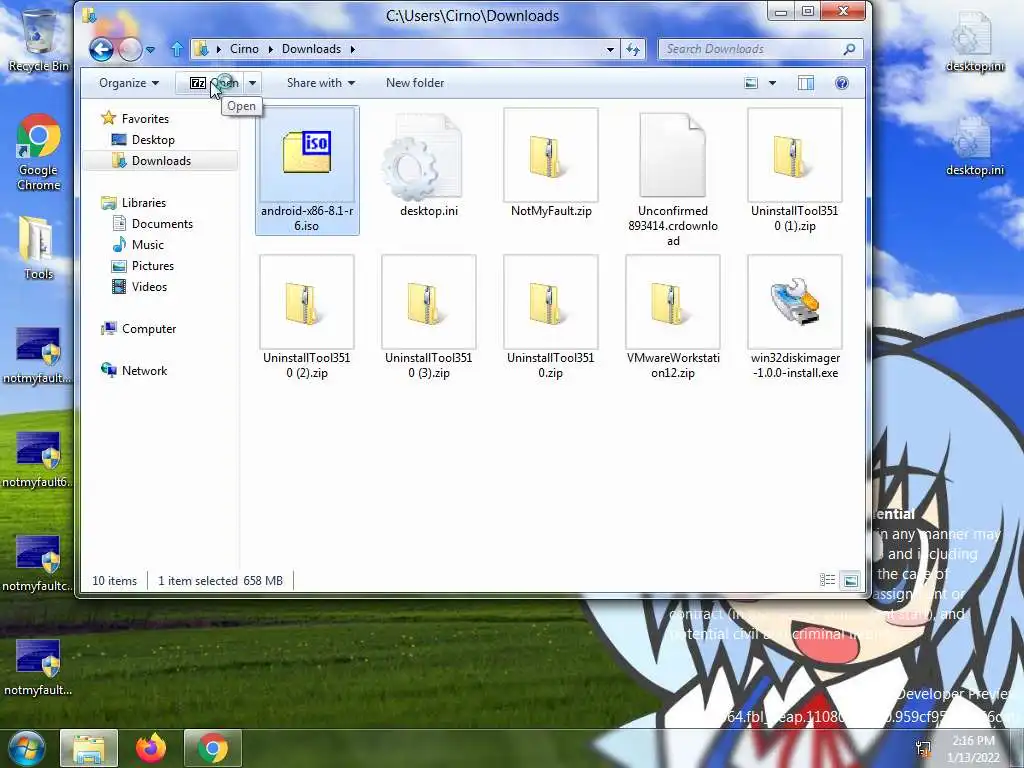The height and width of the screenshot is (768, 1024).
Task: Click the Search Downloads field
Action: pos(760,49)
